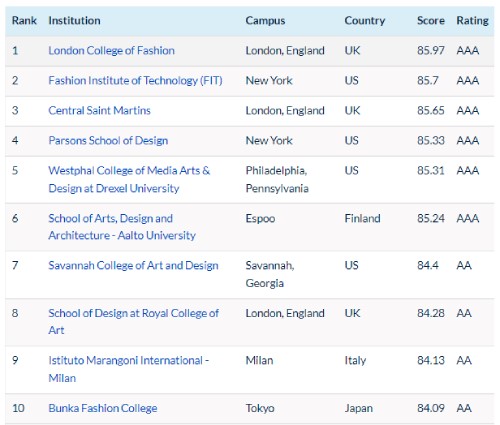500x425 pixels.
Task: Visit the Bunka Fashion College link
Action: point(103,408)
